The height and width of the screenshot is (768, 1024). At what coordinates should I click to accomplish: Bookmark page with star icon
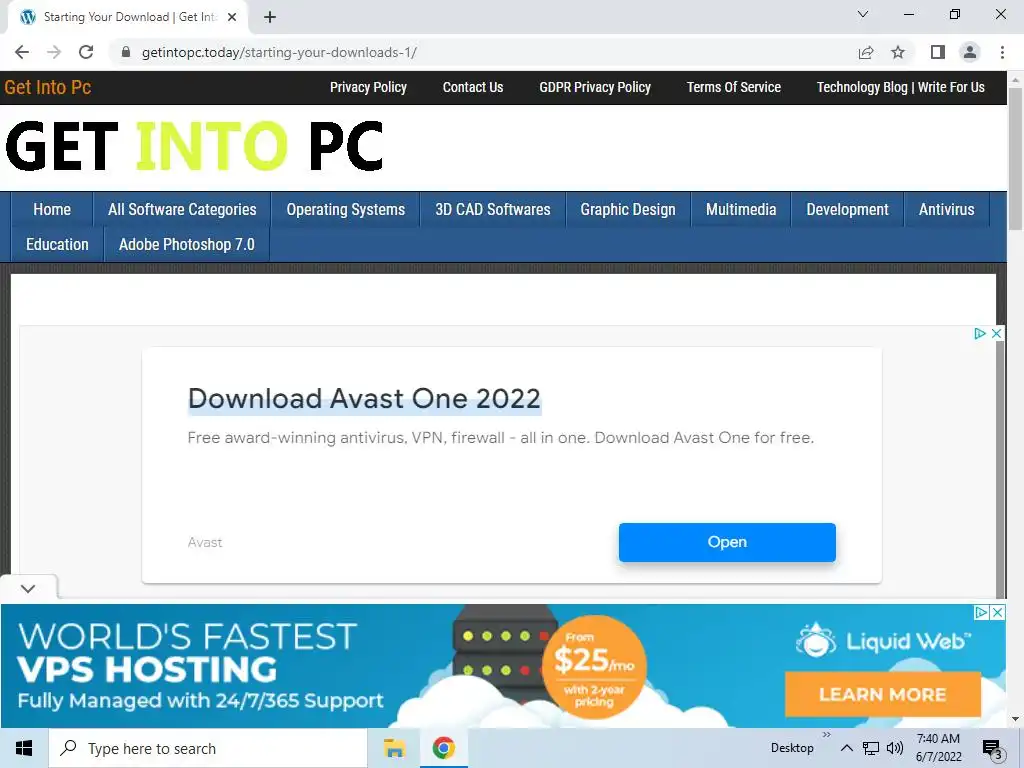pyautogui.click(x=898, y=52)
